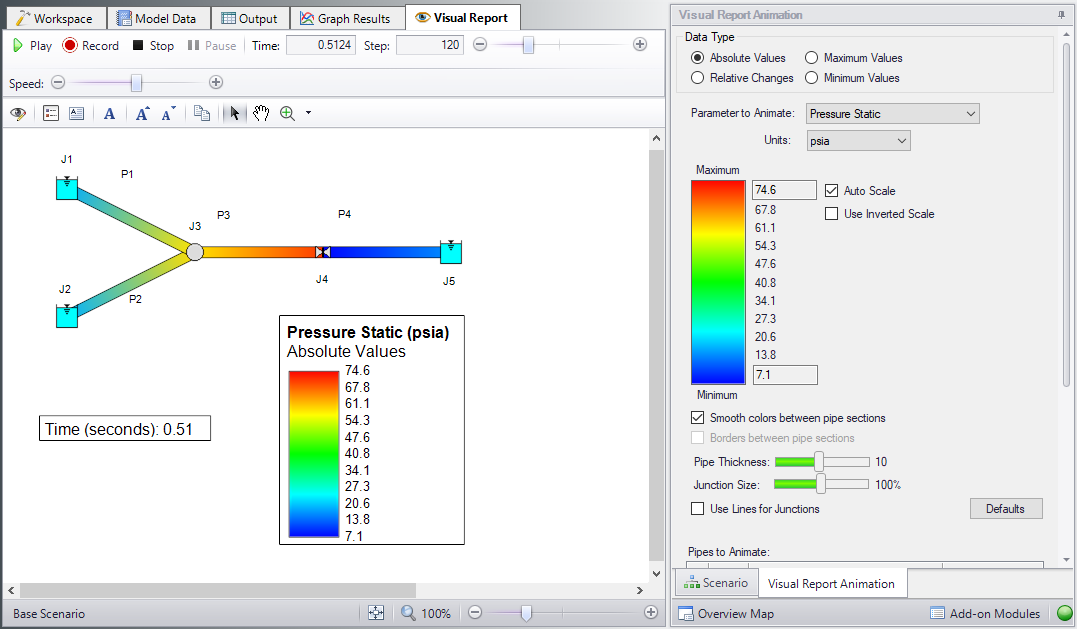Click the zoom magnifier tool
The image size is (1077, 629).
pos(288,113)
